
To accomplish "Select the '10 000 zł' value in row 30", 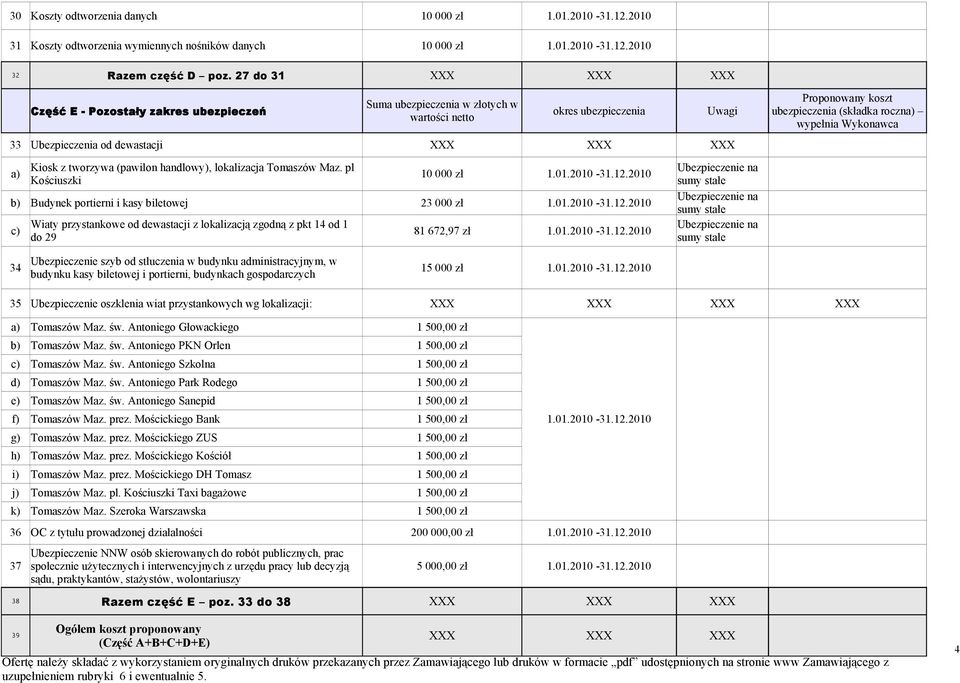I will (442, 17).
